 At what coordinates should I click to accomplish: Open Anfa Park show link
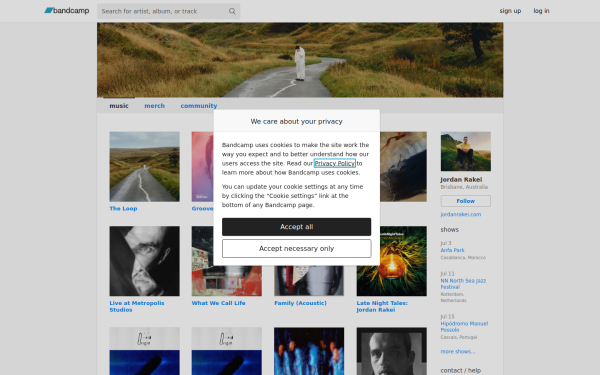(452, 250)
